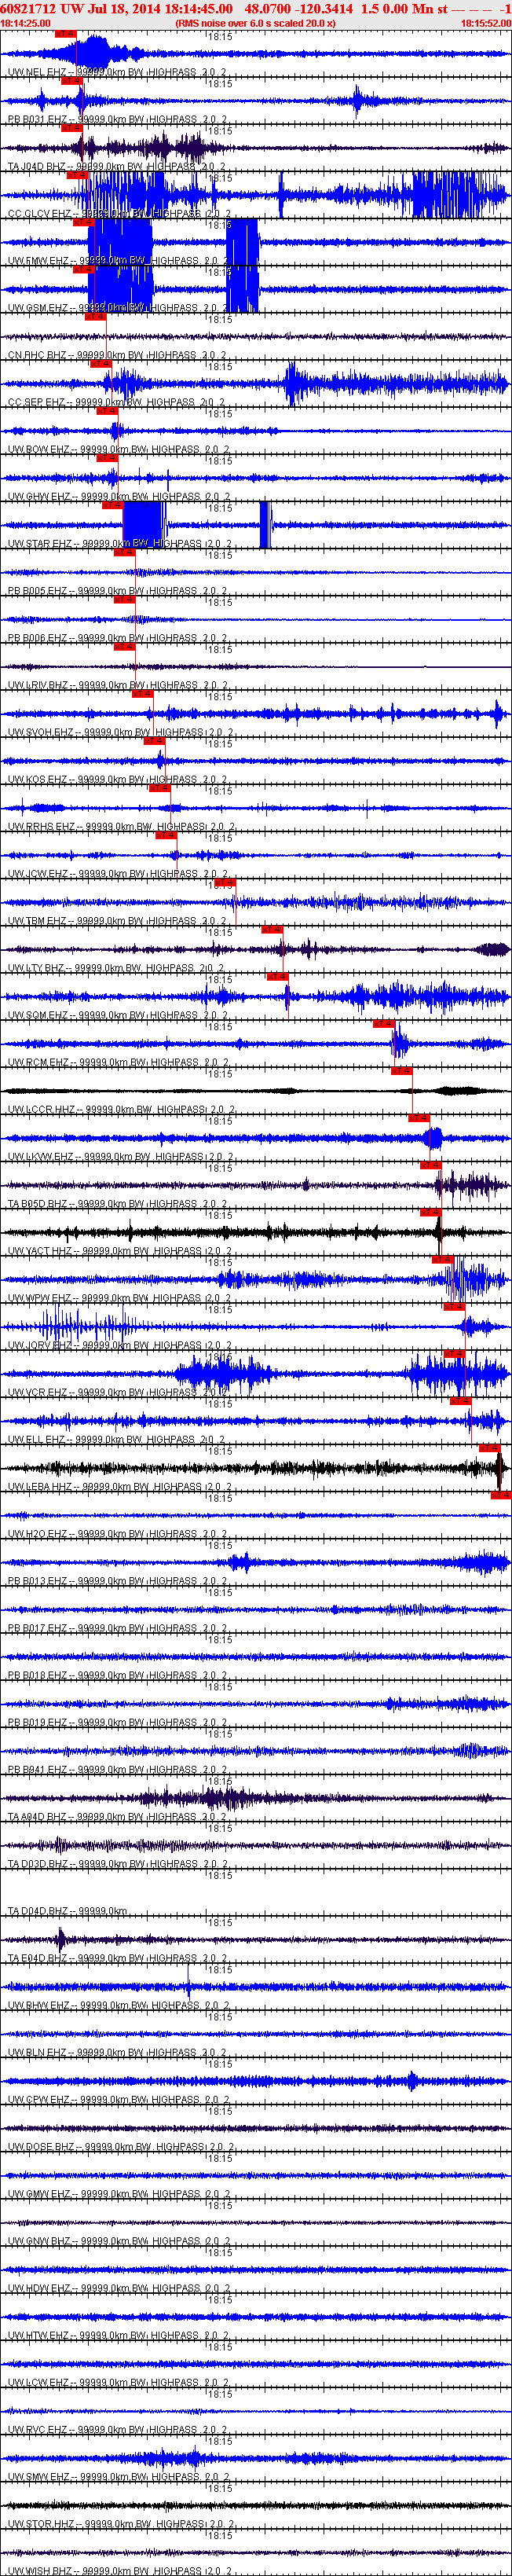Screen dimensions: 512x2576
Task: Select the UW LKWW EHZ station label
Action: tap(120, 1157)
